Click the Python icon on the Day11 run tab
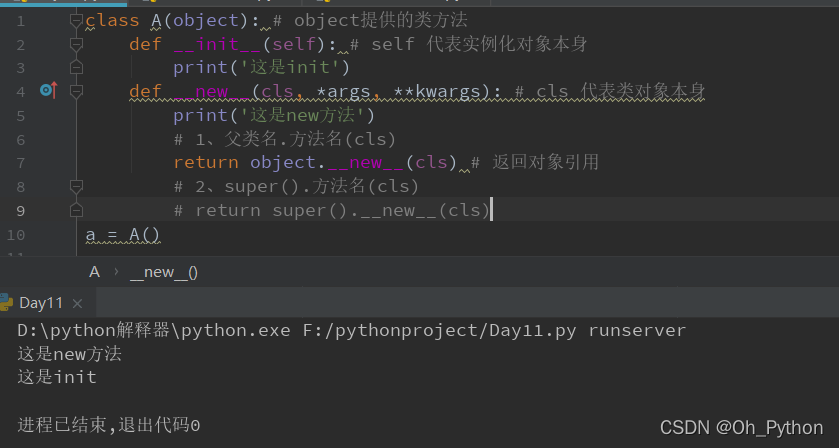 pyautogui.click(x=5, y=302)
